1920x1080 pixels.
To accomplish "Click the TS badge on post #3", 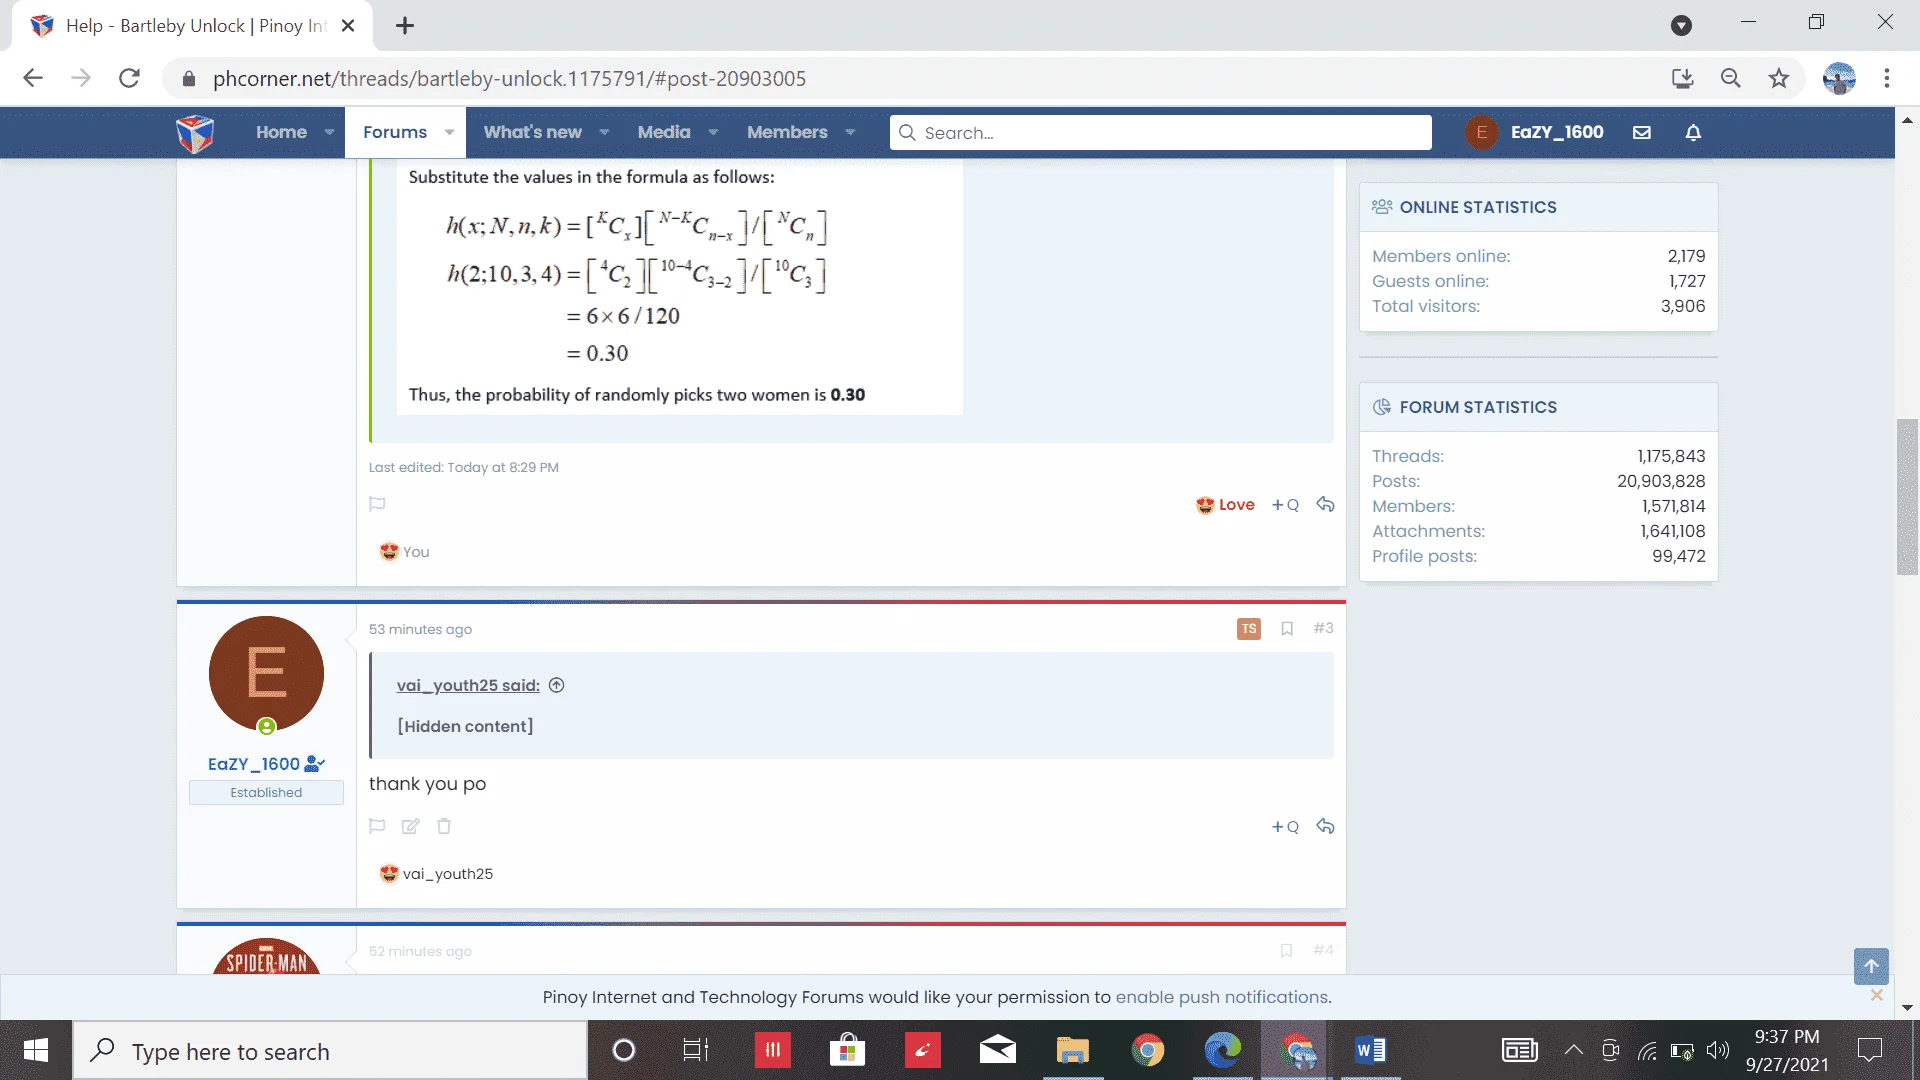I will [x=1248, y=629].
